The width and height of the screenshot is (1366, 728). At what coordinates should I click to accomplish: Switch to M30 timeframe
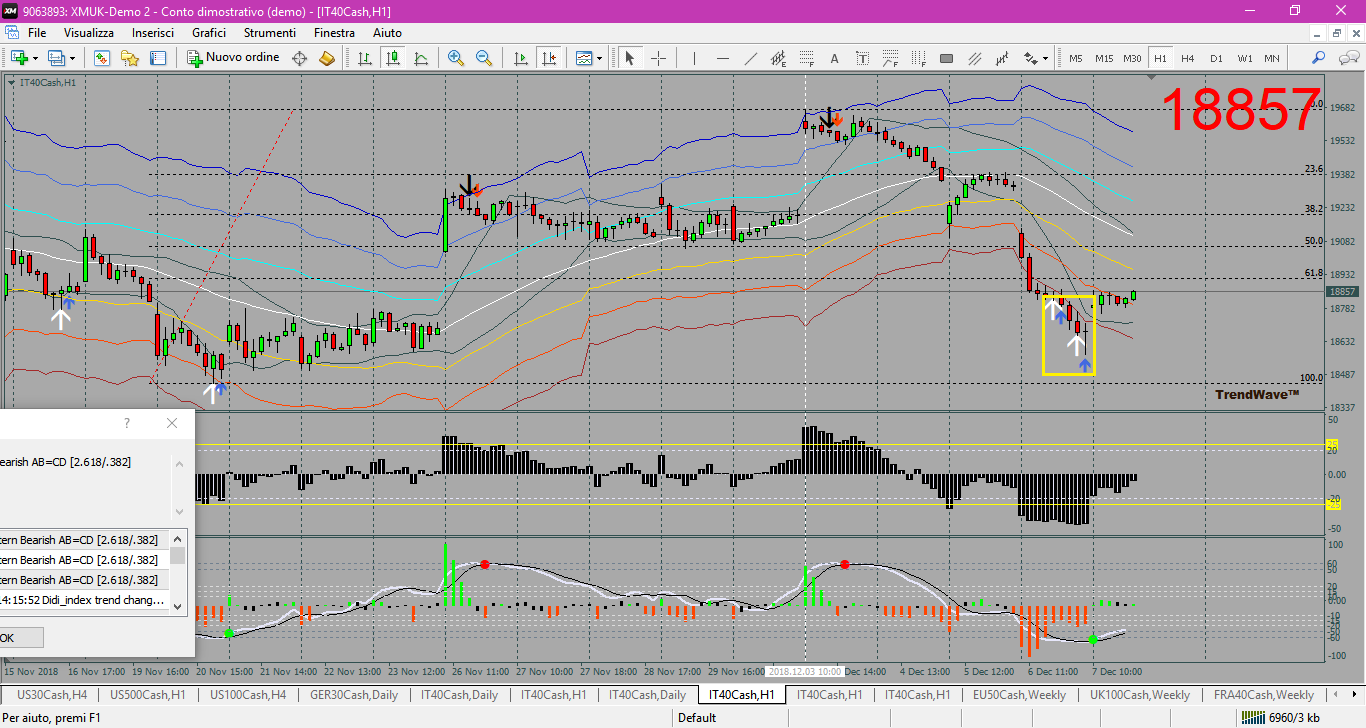(x=1132, y=58)
